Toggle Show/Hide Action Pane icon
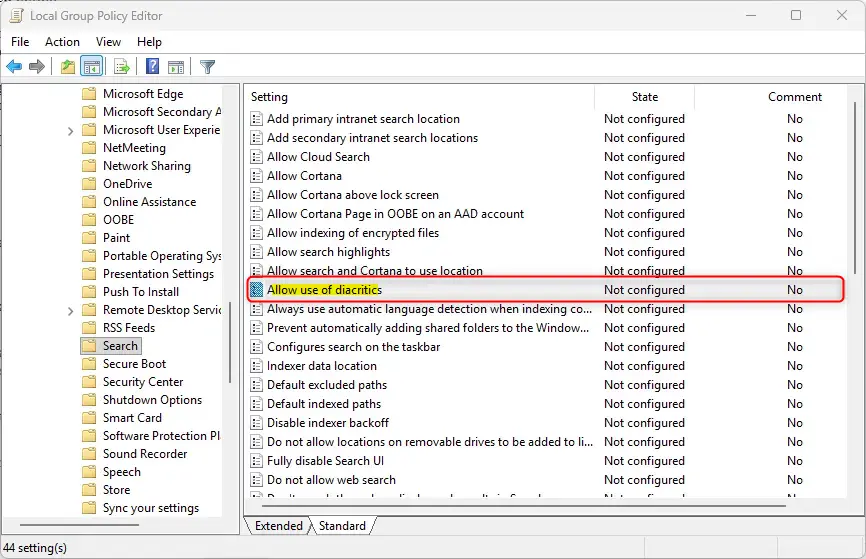866x559 pixels. click(x=176, y=67)
